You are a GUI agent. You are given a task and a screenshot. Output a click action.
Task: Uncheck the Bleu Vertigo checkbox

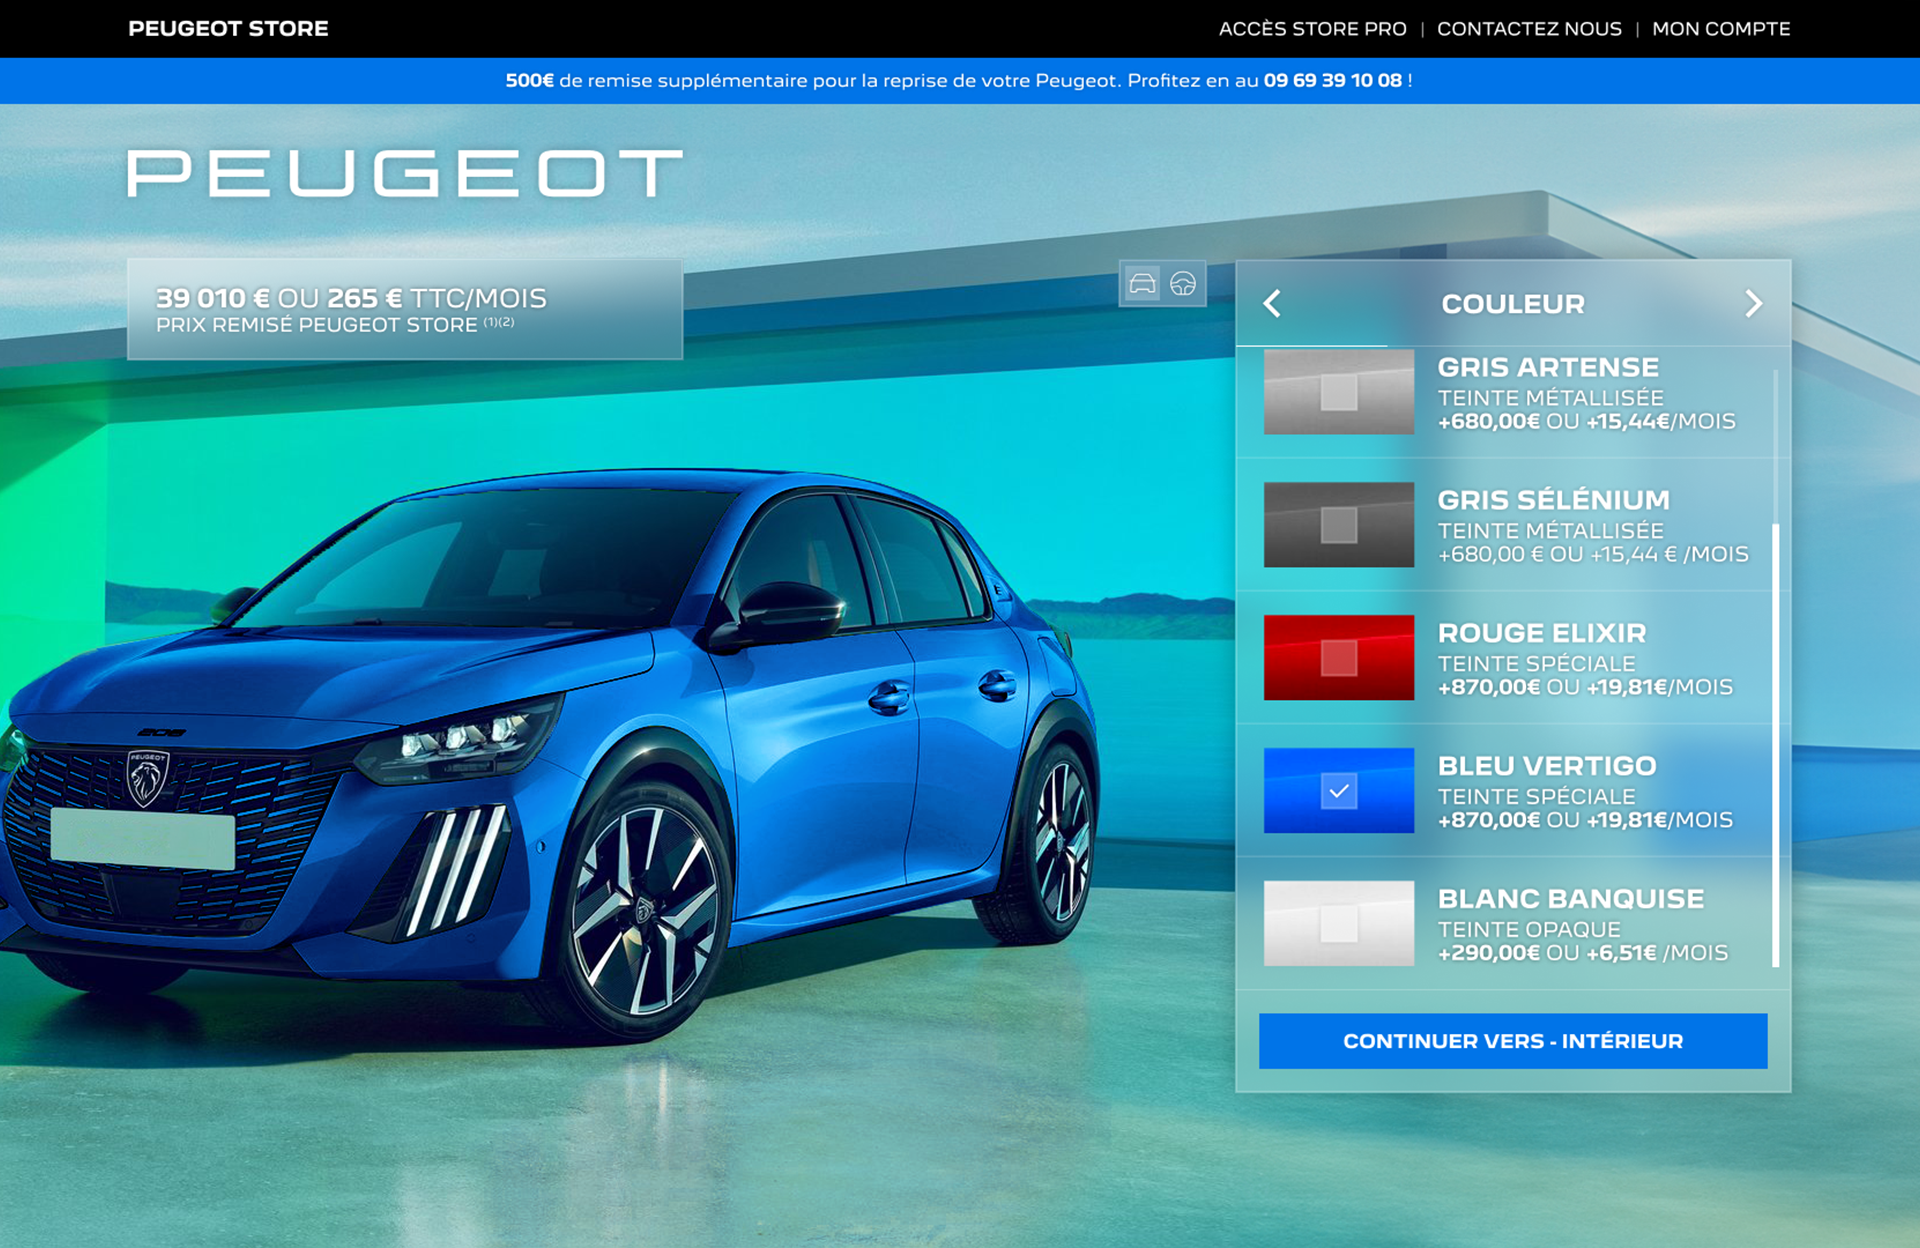tap(1338, 791)
